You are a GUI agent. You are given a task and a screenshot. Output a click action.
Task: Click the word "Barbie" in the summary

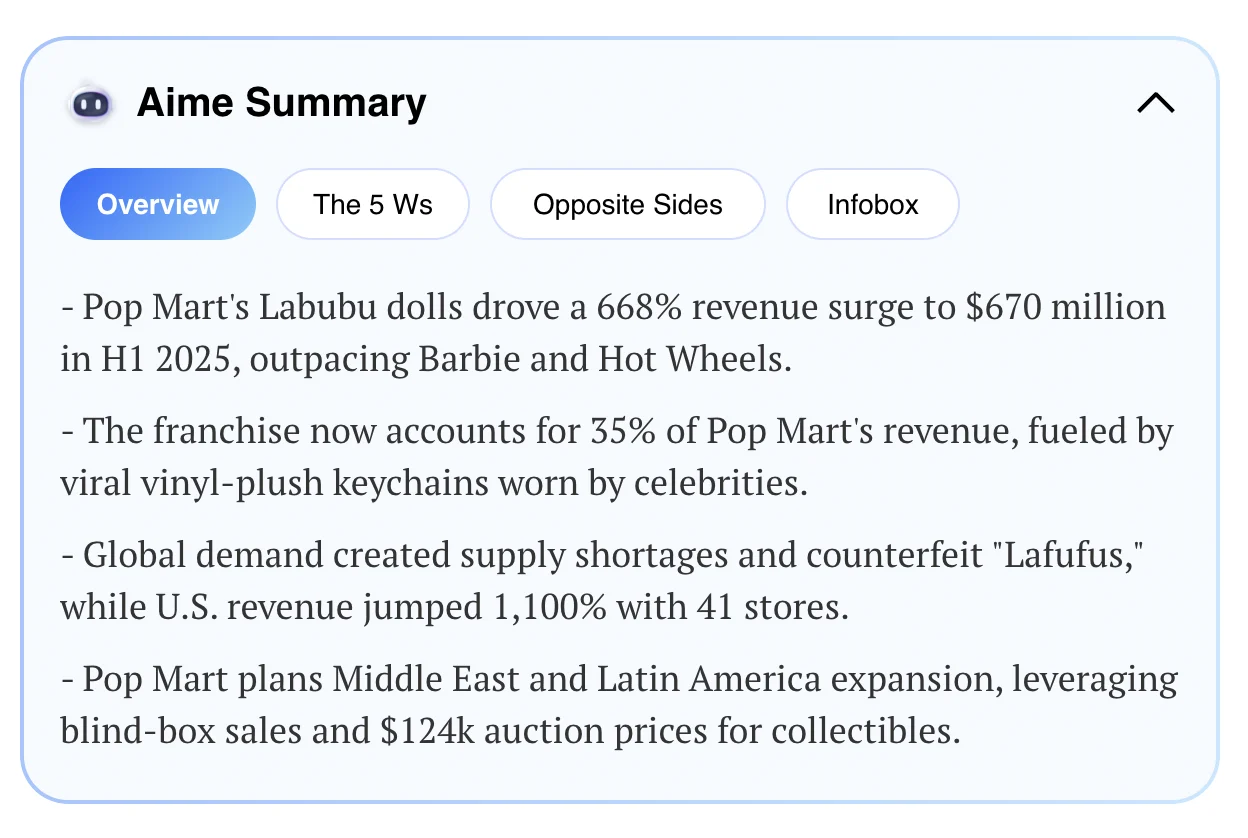point(469,359)
